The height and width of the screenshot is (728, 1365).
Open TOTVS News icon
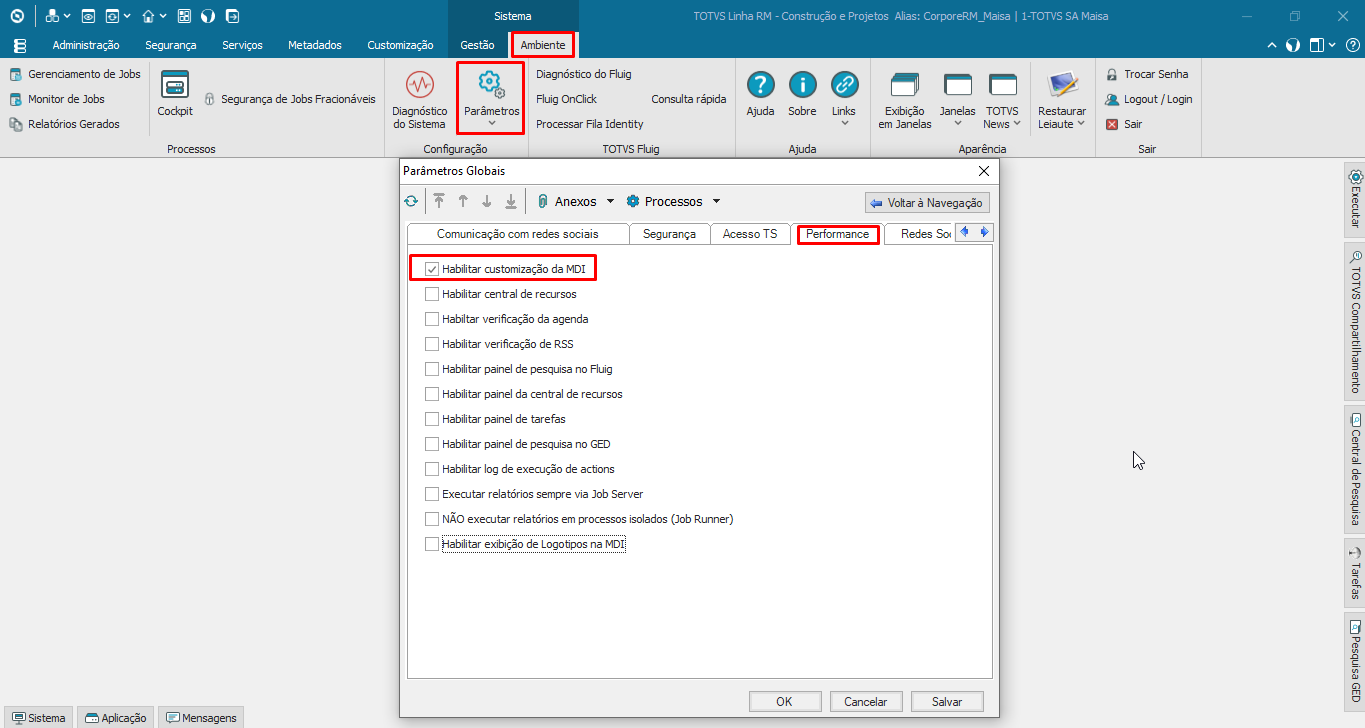(1002, 85)
